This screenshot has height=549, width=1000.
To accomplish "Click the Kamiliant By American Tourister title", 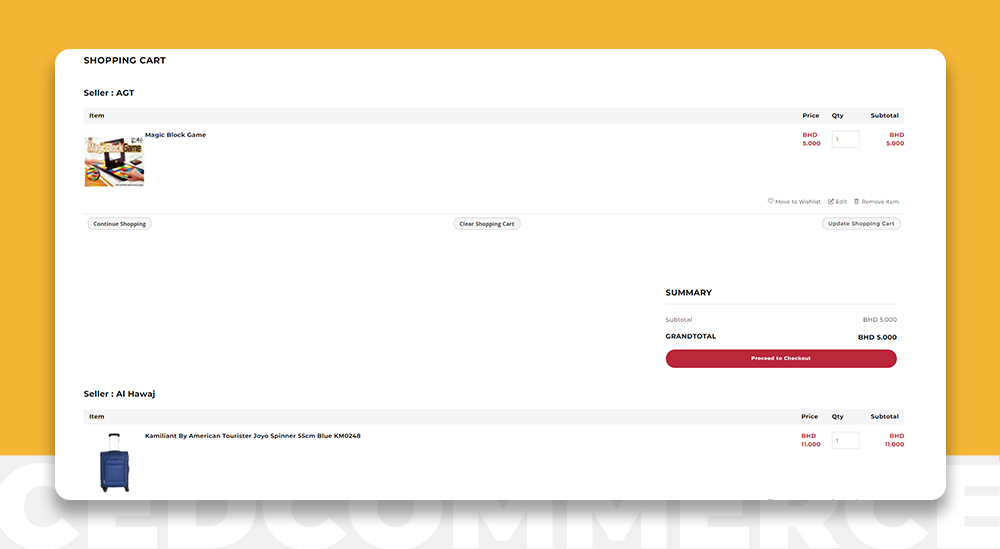I will pyautogui.click(x=253, y=436).
